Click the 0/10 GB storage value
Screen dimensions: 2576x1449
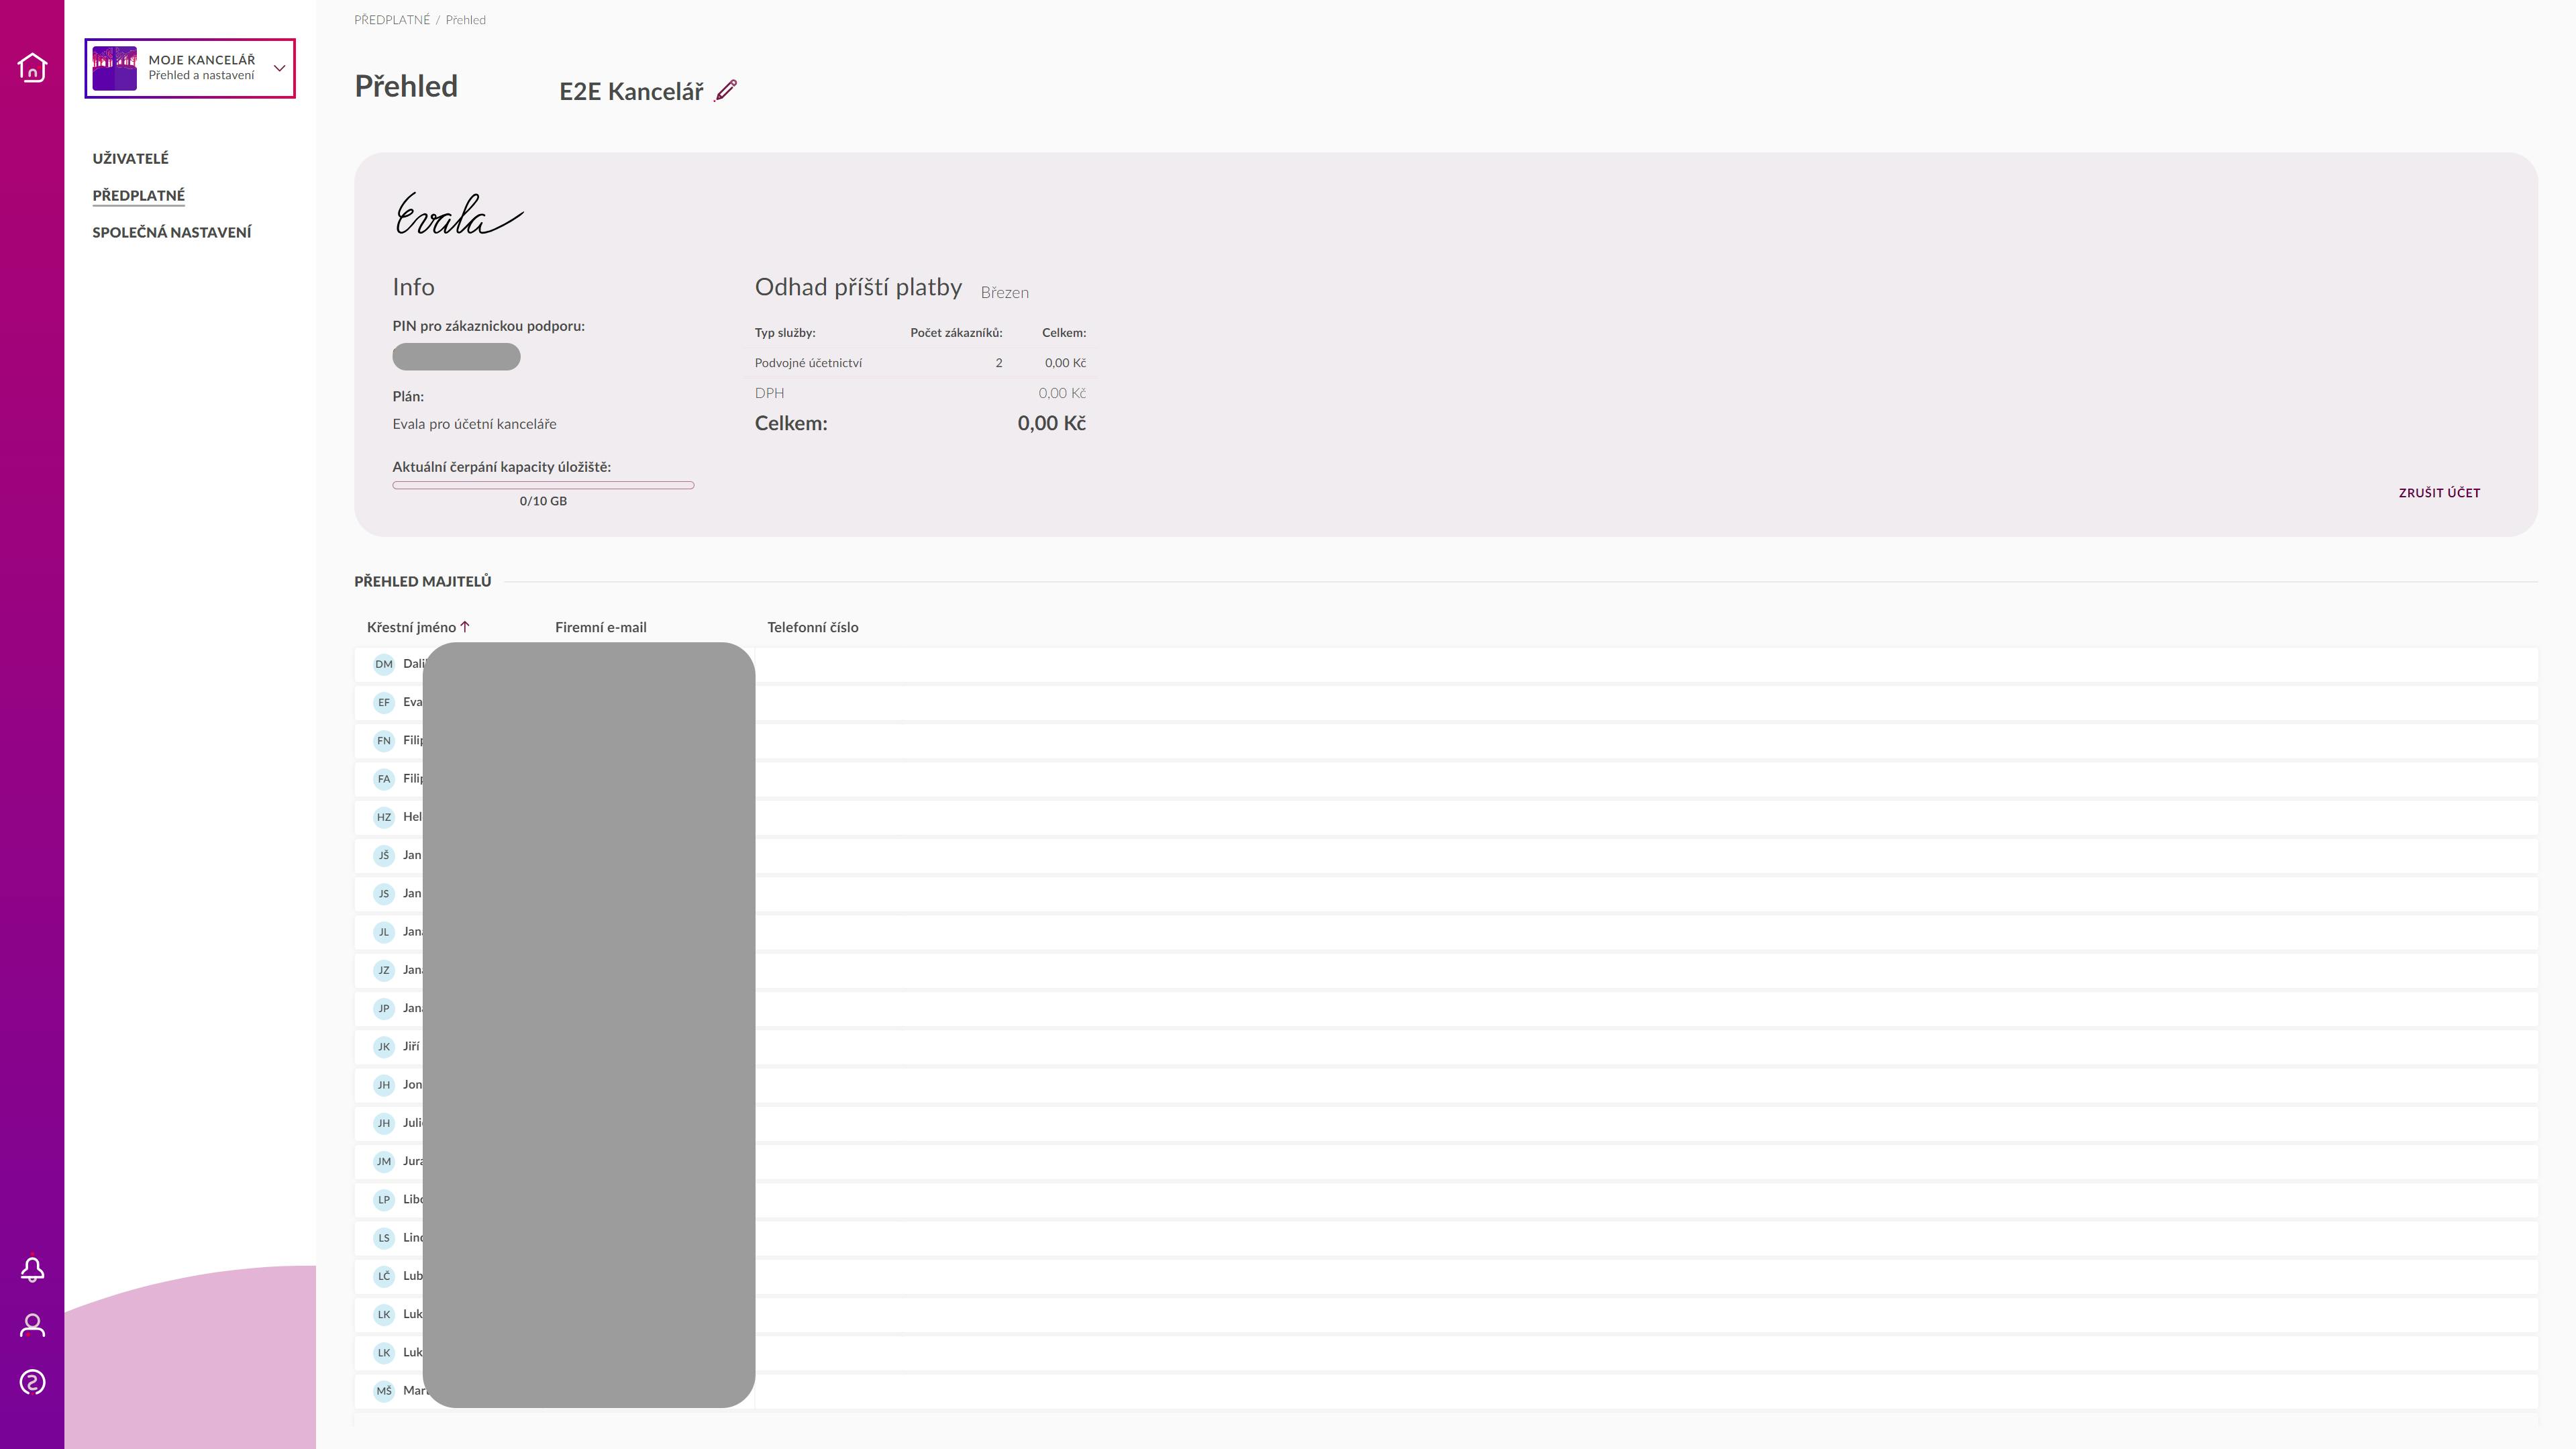543,501
